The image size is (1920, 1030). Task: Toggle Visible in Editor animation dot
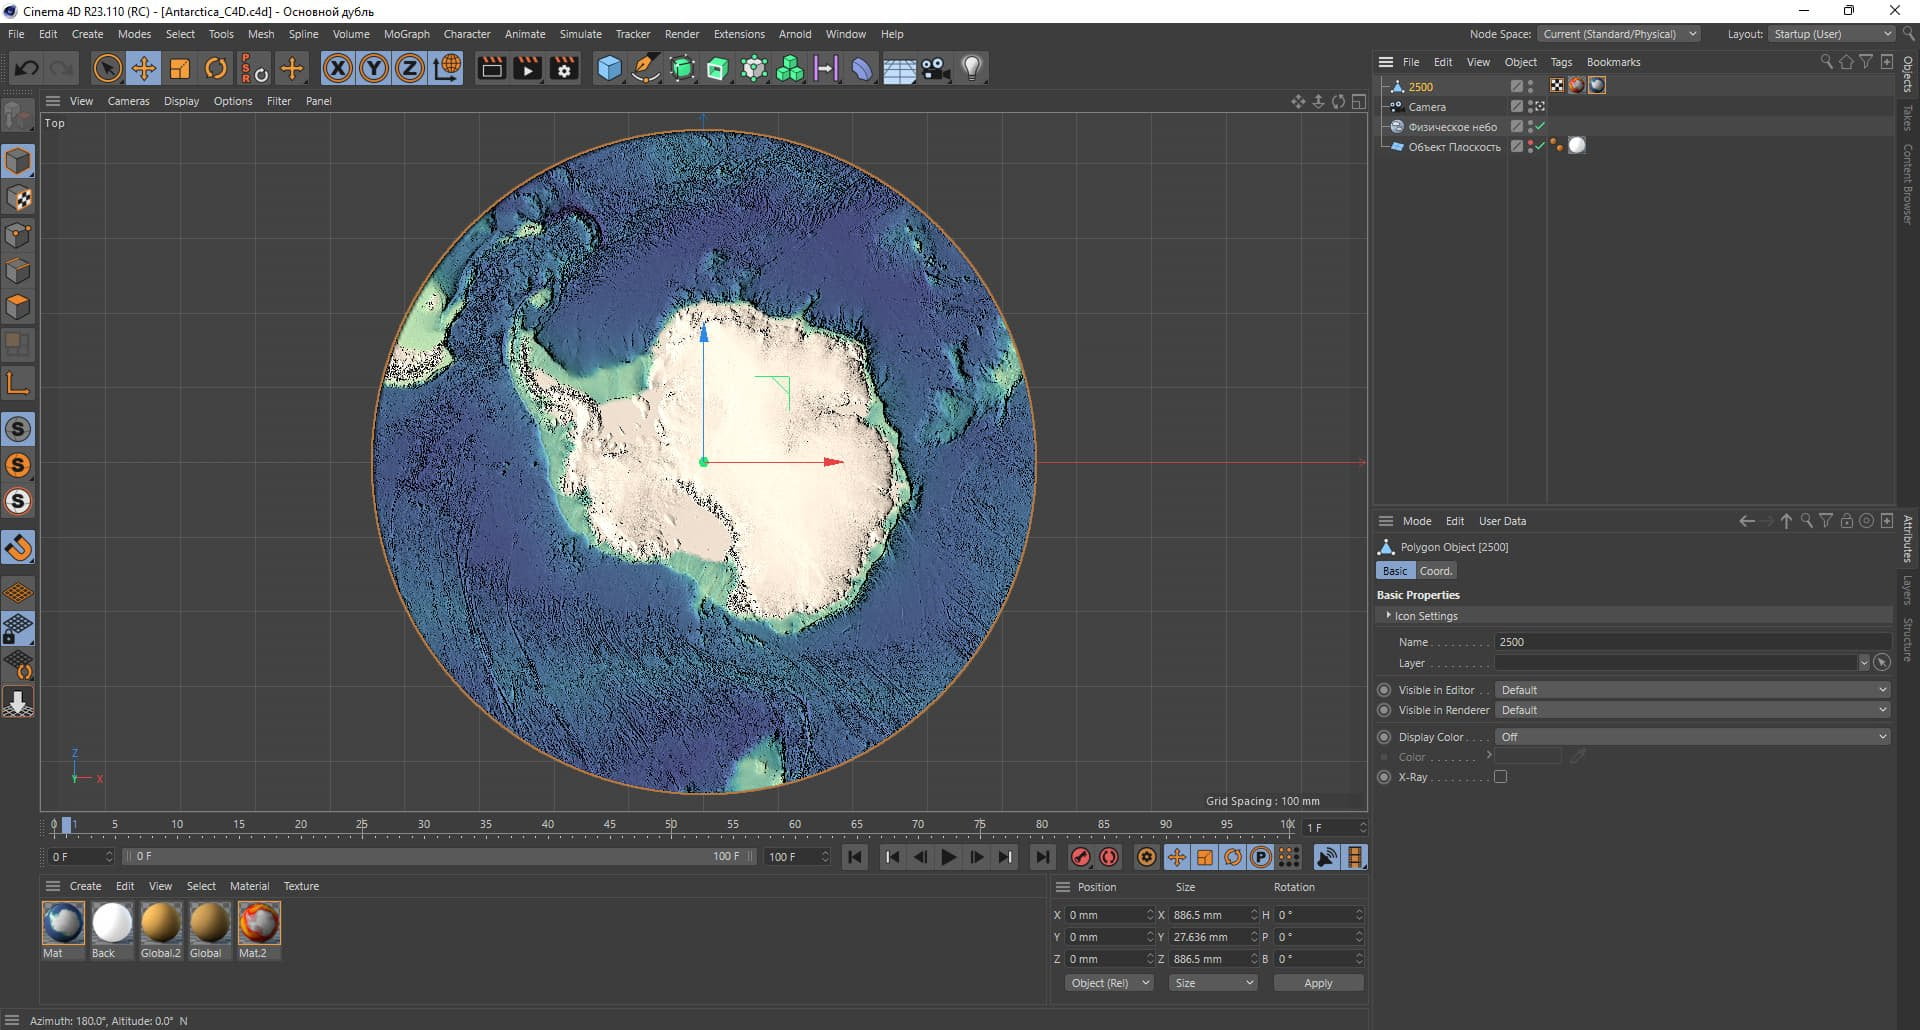pos(1384,690)
